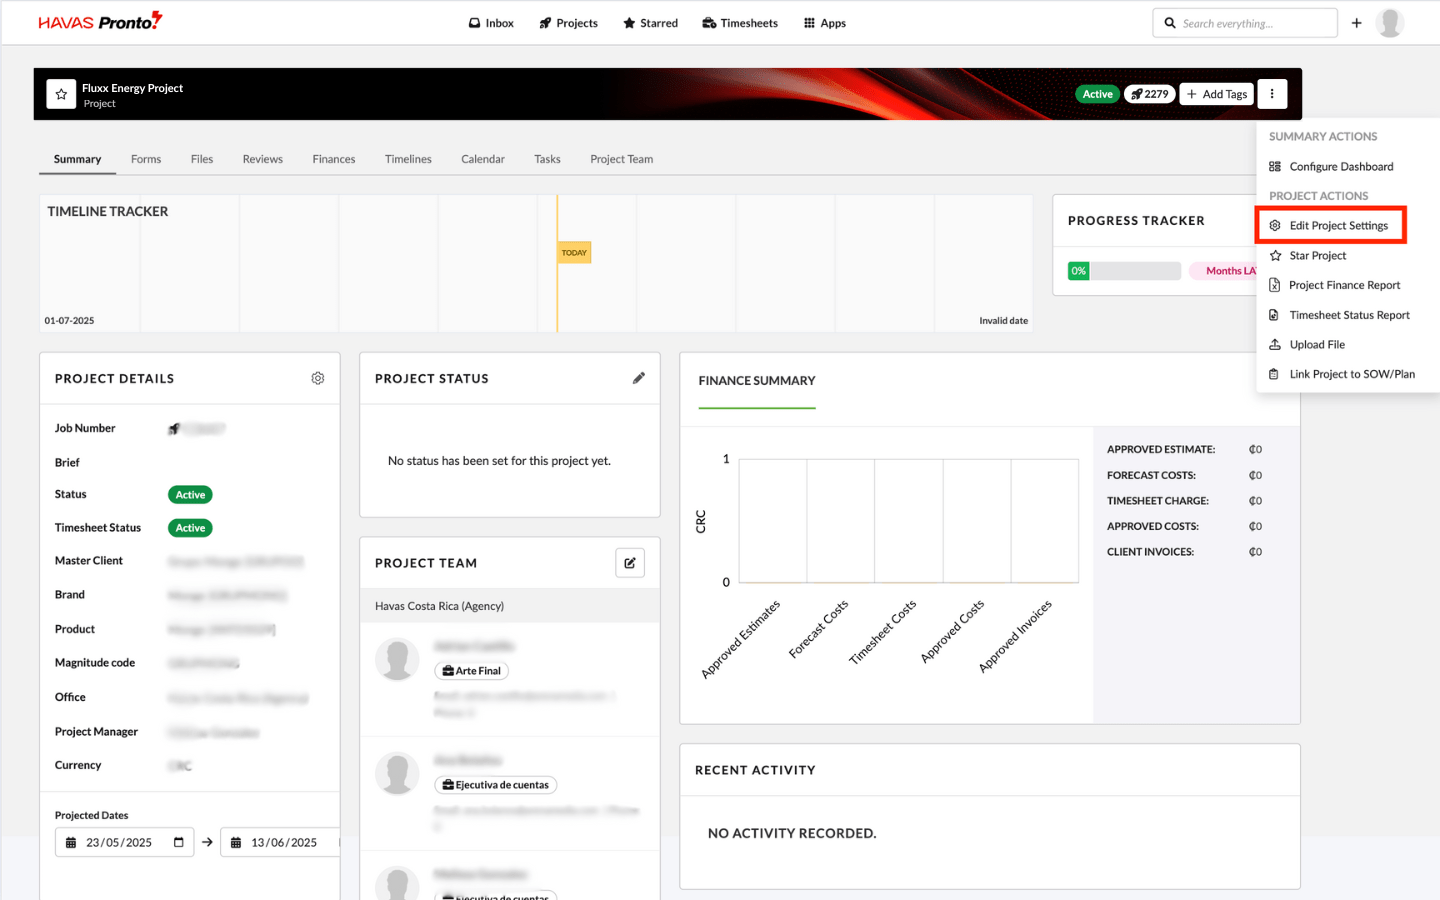Open the Inbox from top navigation

pos(491,23)
